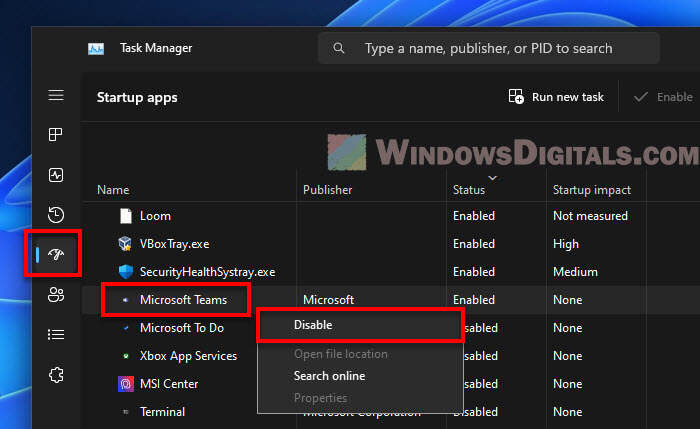The image size is (700, 429).
Task: Click None impact of Xbox App Services
Action: tap(567, 356)
